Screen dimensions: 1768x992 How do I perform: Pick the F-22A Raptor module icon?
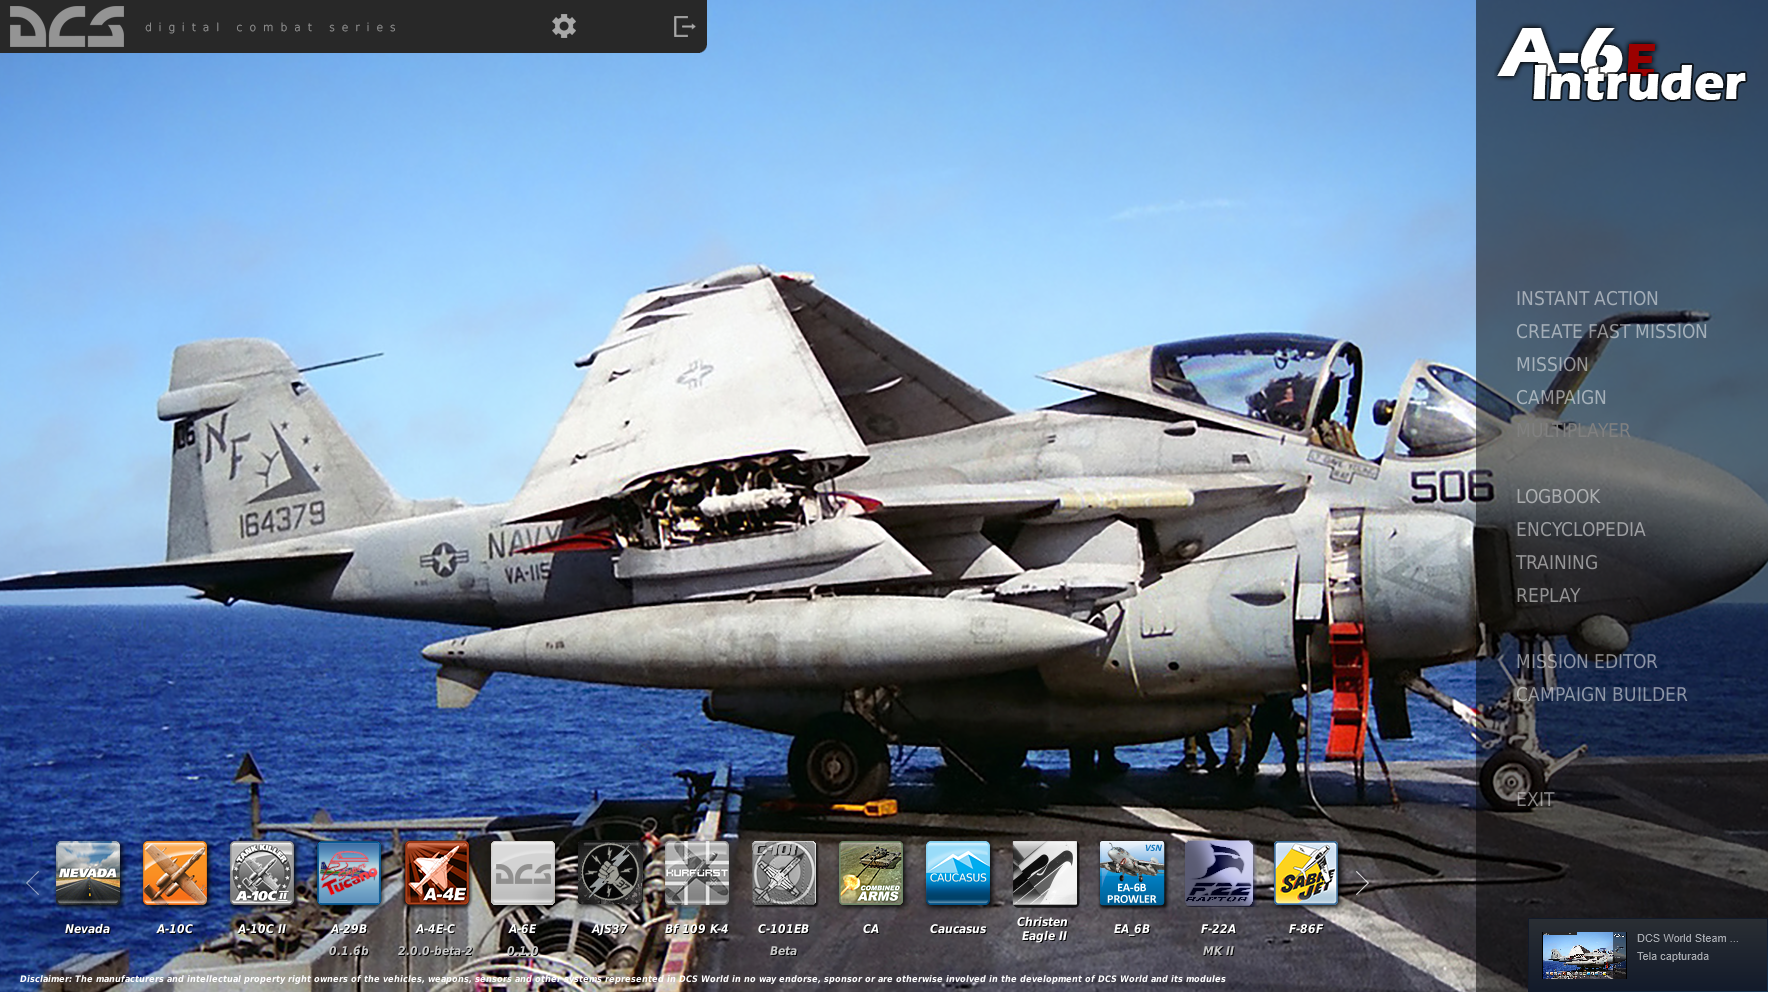(x=1219, y=873)
